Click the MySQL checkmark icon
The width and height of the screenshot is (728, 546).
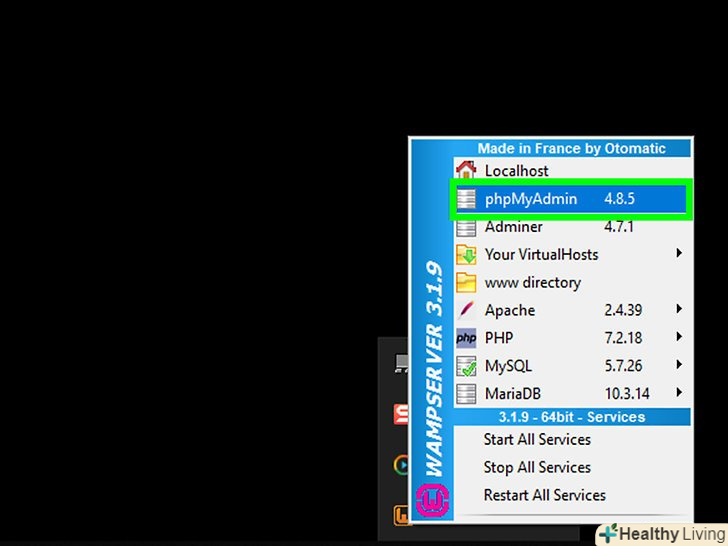[466, 366]
